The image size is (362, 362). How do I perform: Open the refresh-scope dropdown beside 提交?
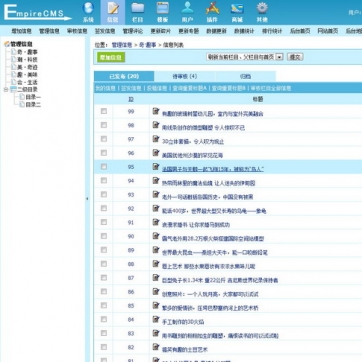point(245,57)
